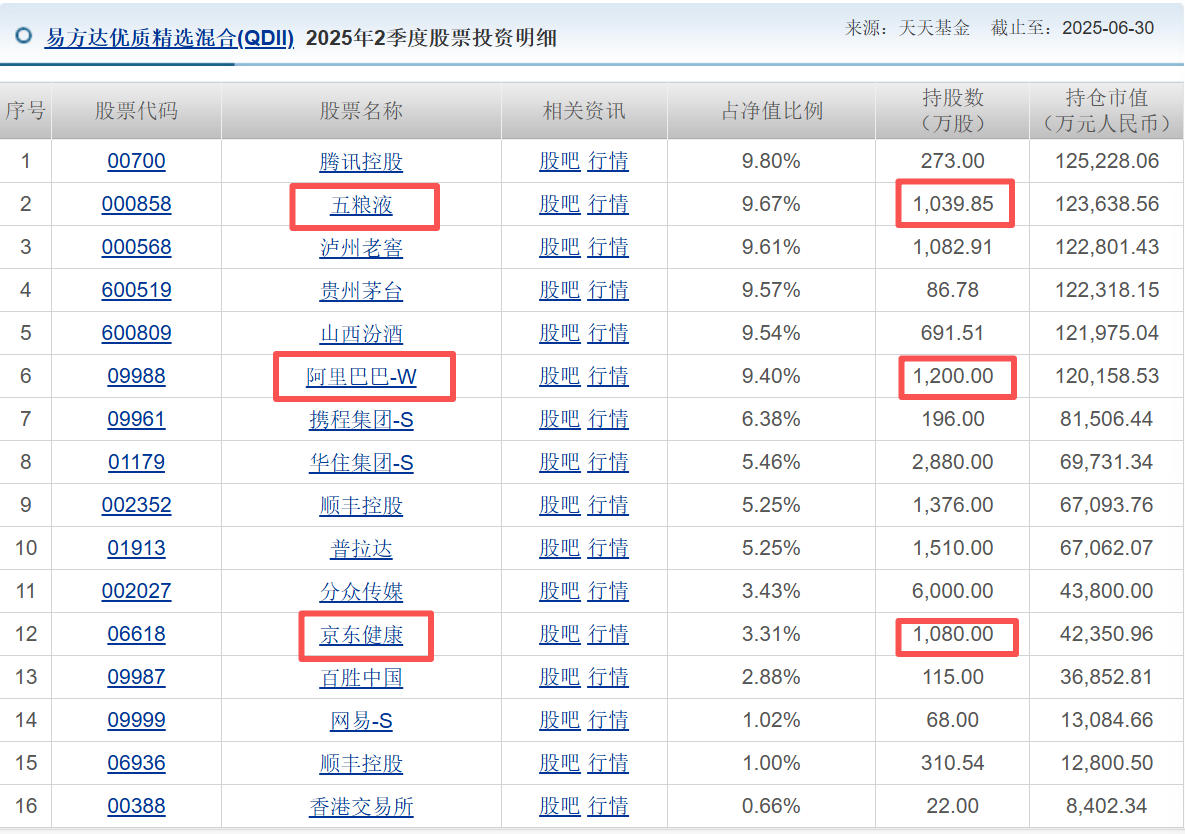This screenshot has height=834, width=1185.
Task: Open stock code 000568 link
Action: click(136, 247)
